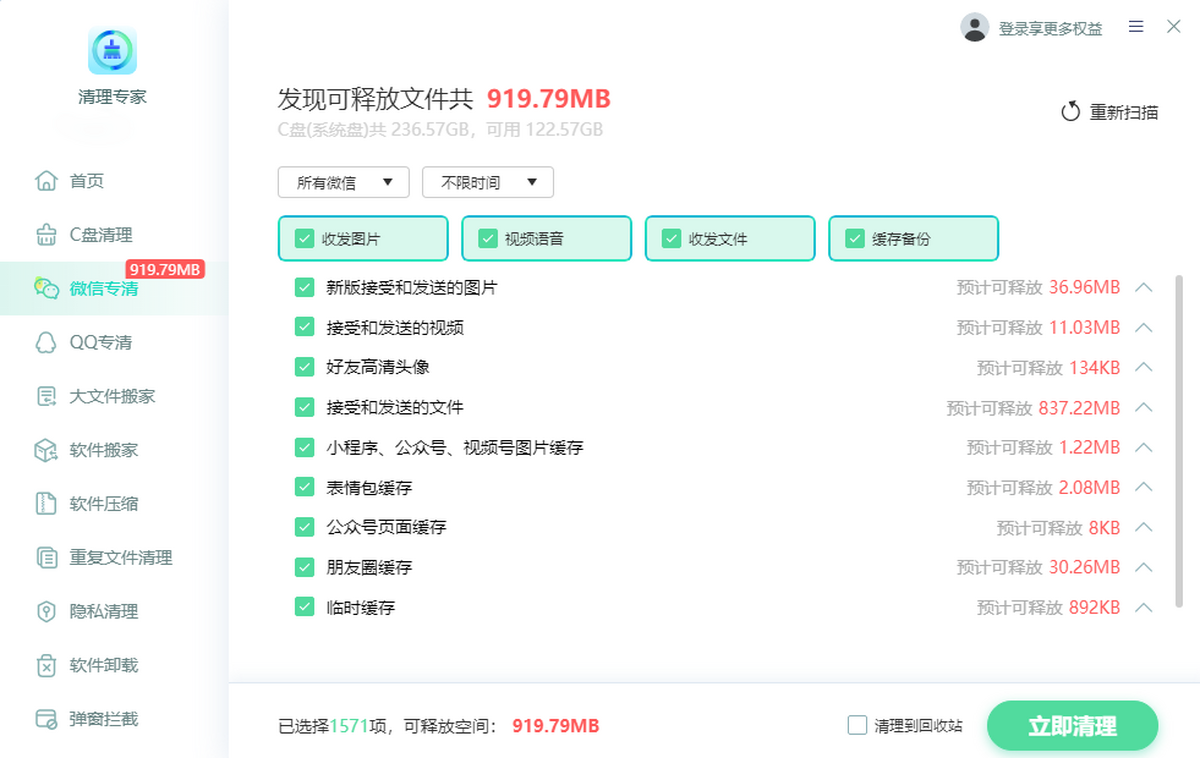Click the 重新扫描 refresh icon
This screenshot has width=1200, height=758.
tap(1071, 112)
